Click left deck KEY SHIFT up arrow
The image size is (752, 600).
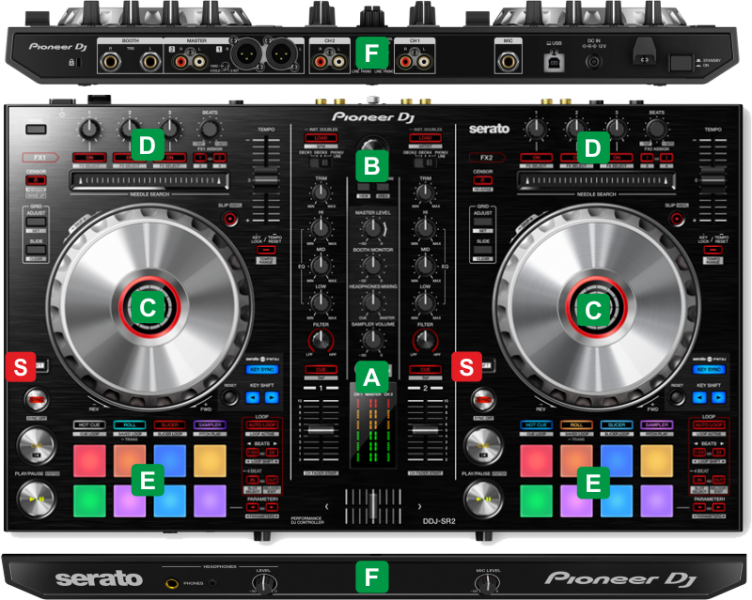click(272, 397)
